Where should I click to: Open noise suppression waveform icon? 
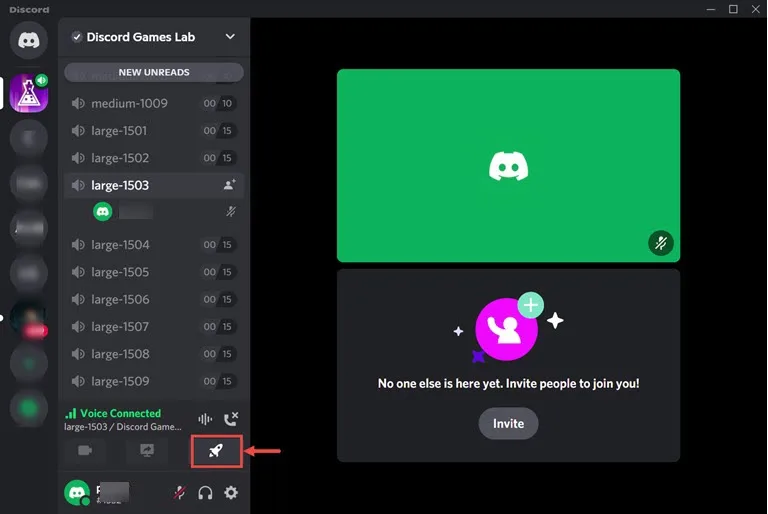point(205,419)
